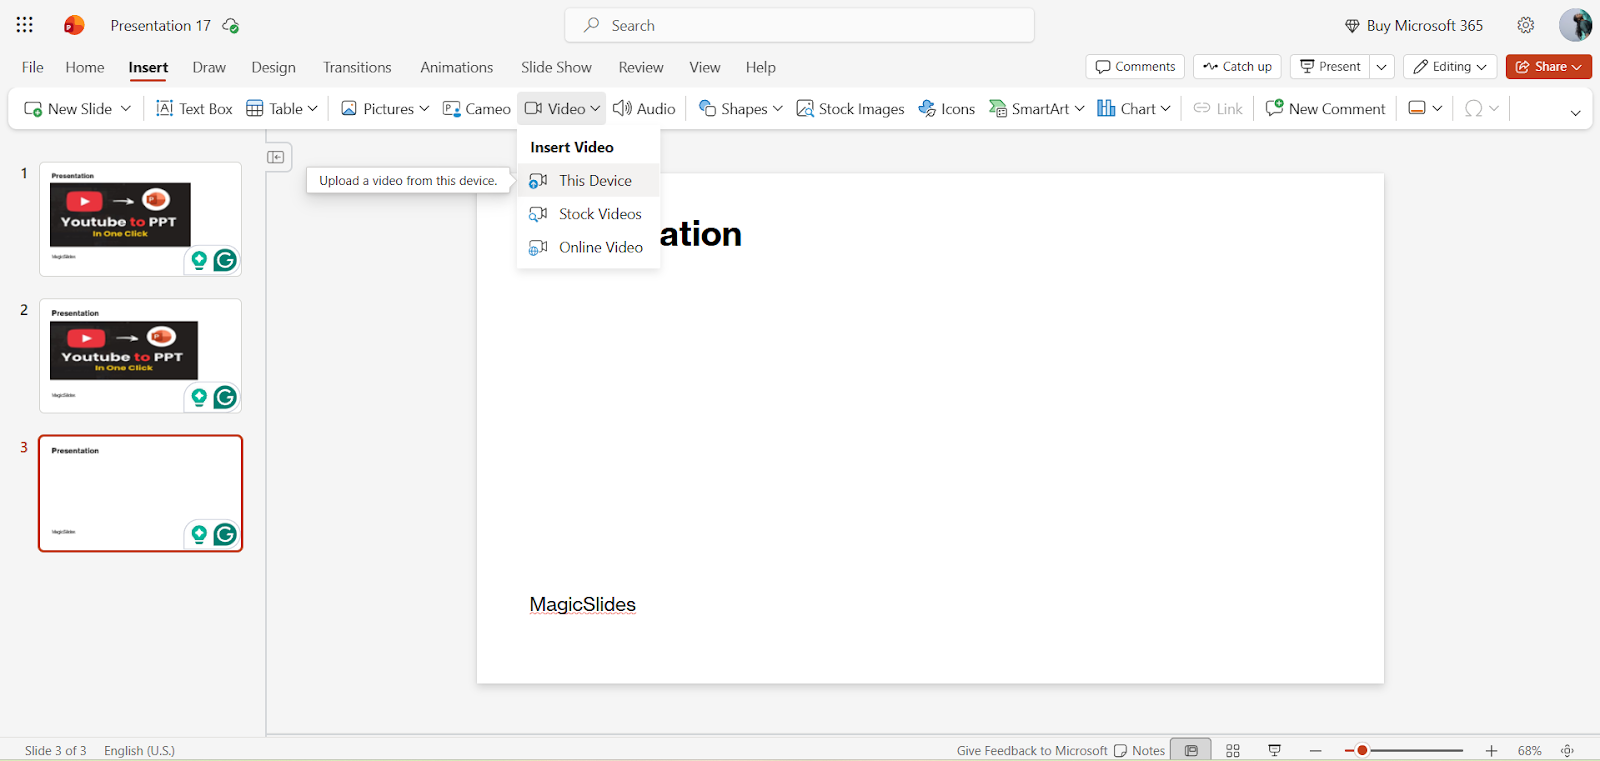Viewport: 1600px width, 761px height.
Task: Expand the Present options arrow
Action: click(1382, 67)
